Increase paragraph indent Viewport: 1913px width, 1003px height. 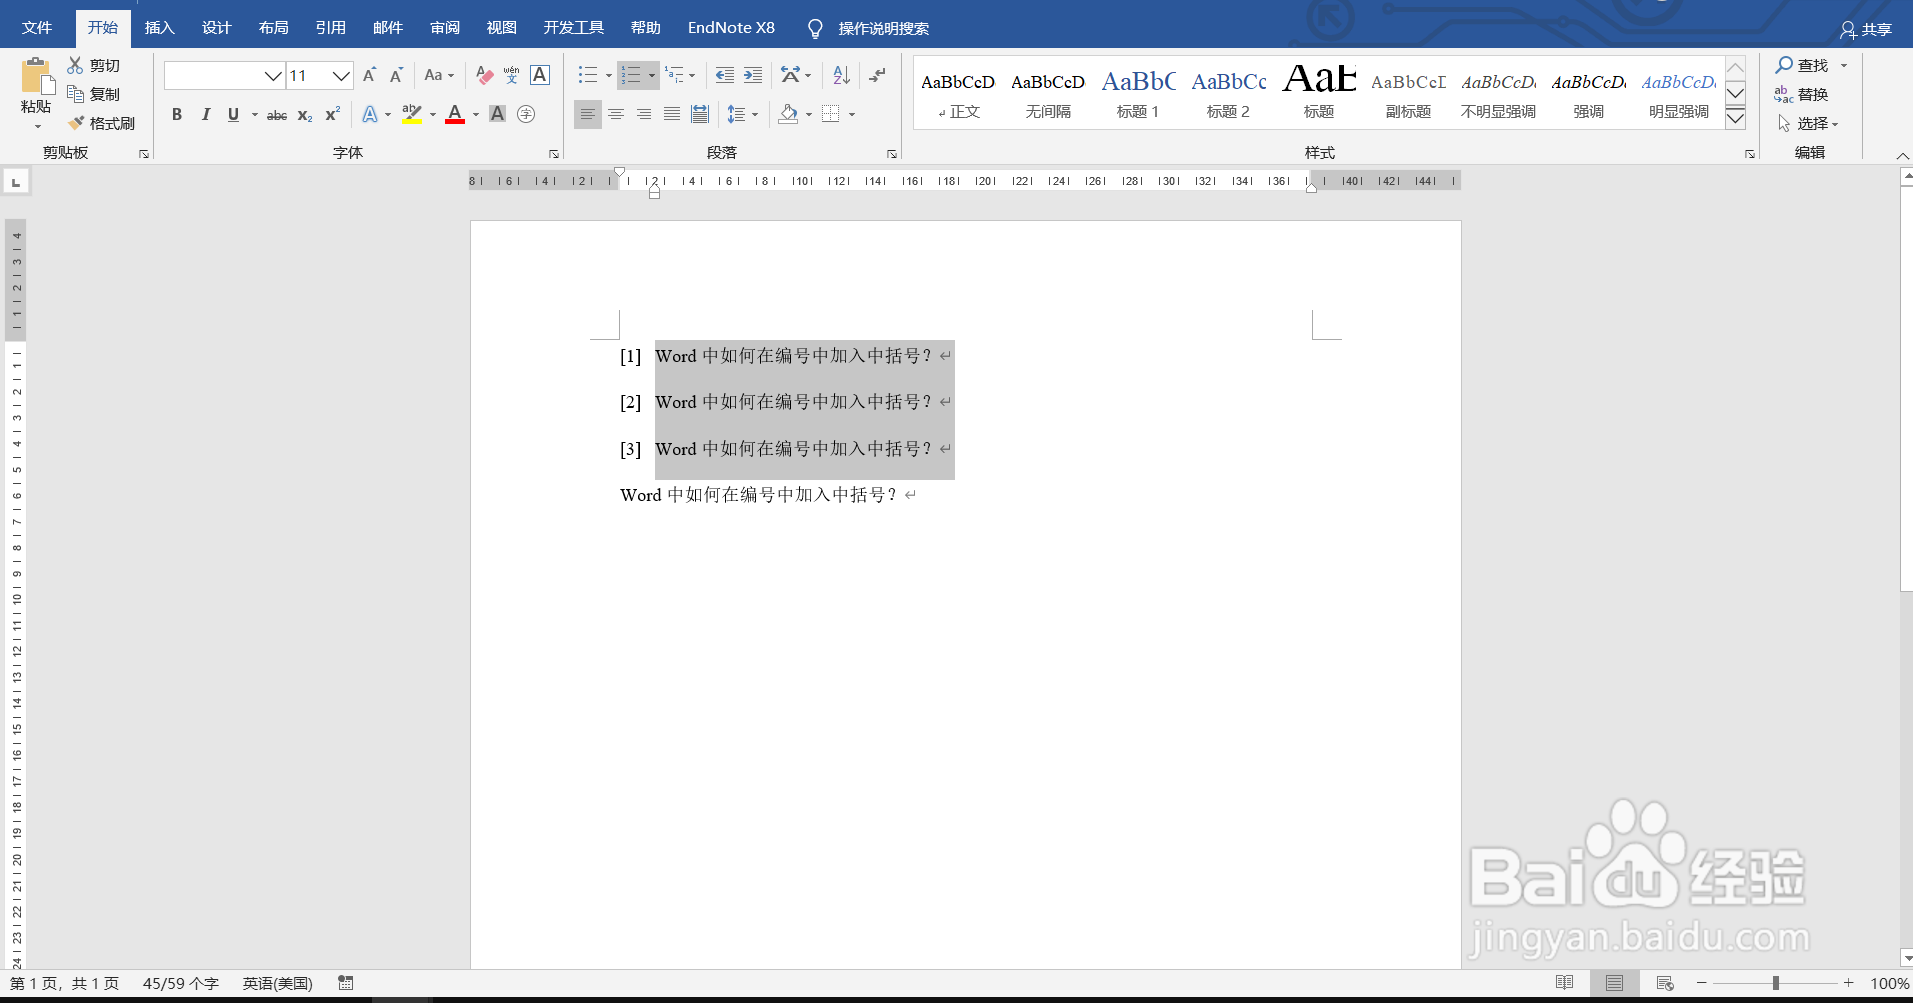(x=753, y=75)
